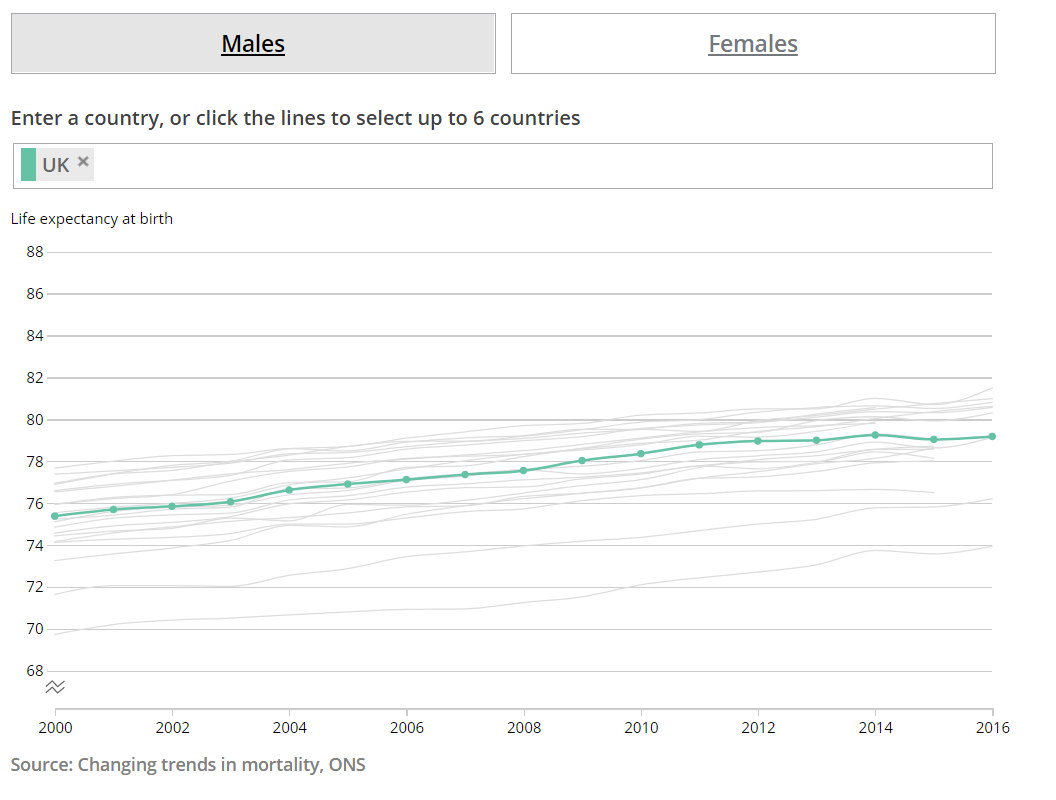Select the UK data point for 2015
1056x800 pixels.
[934, 440]
